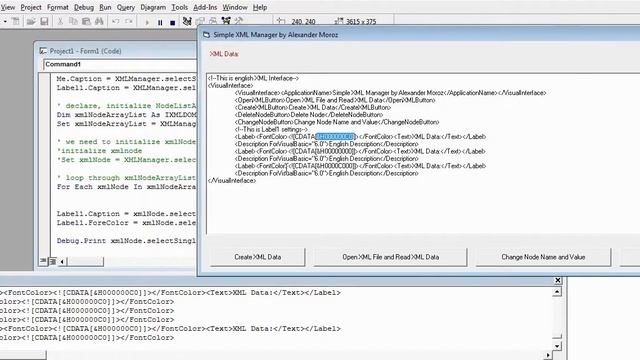
Task: Stop the program with the End icon
Action: pos(173,22)
